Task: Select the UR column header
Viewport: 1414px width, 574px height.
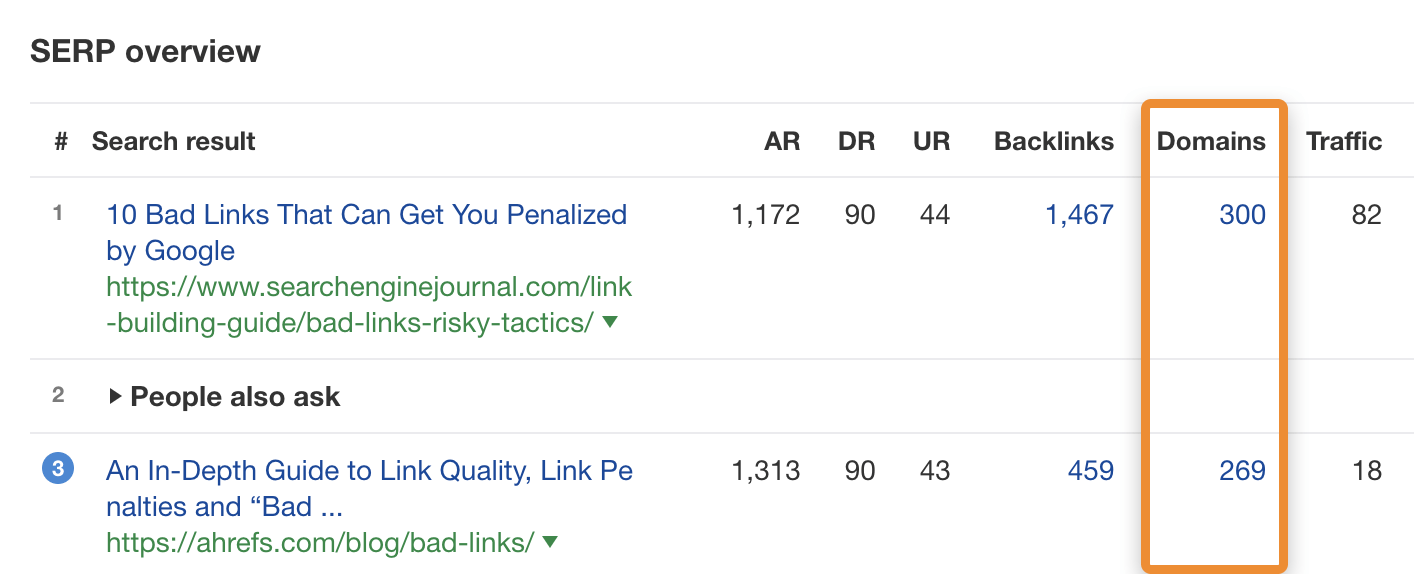Action: 931,141
